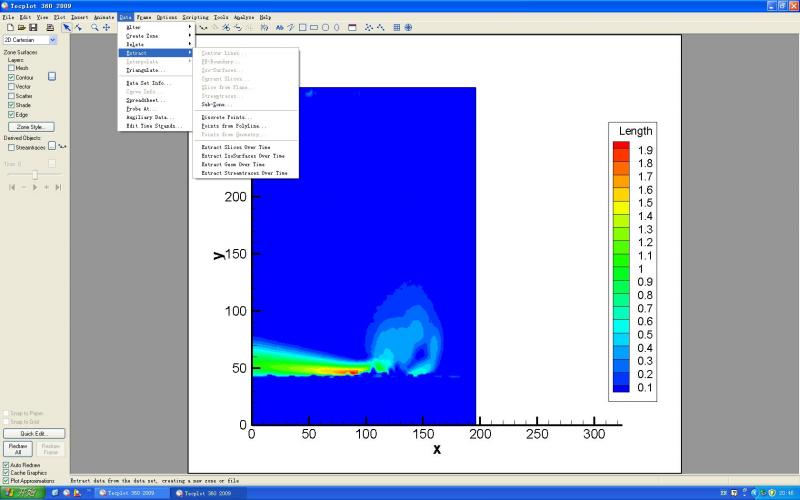Select the Selector arrow tool
The height and width of the screenshot is (500, 800).
66,28
